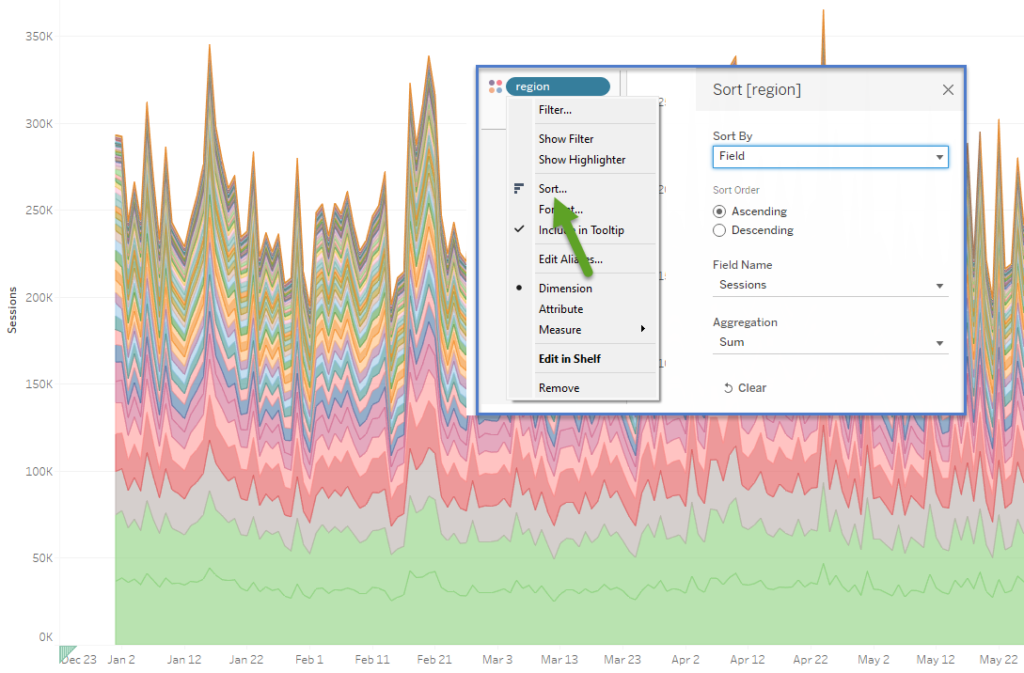Click the bullet indicator next to Dimension
The height and width of the screenshot is (673, 1024).
click(519, 288)
